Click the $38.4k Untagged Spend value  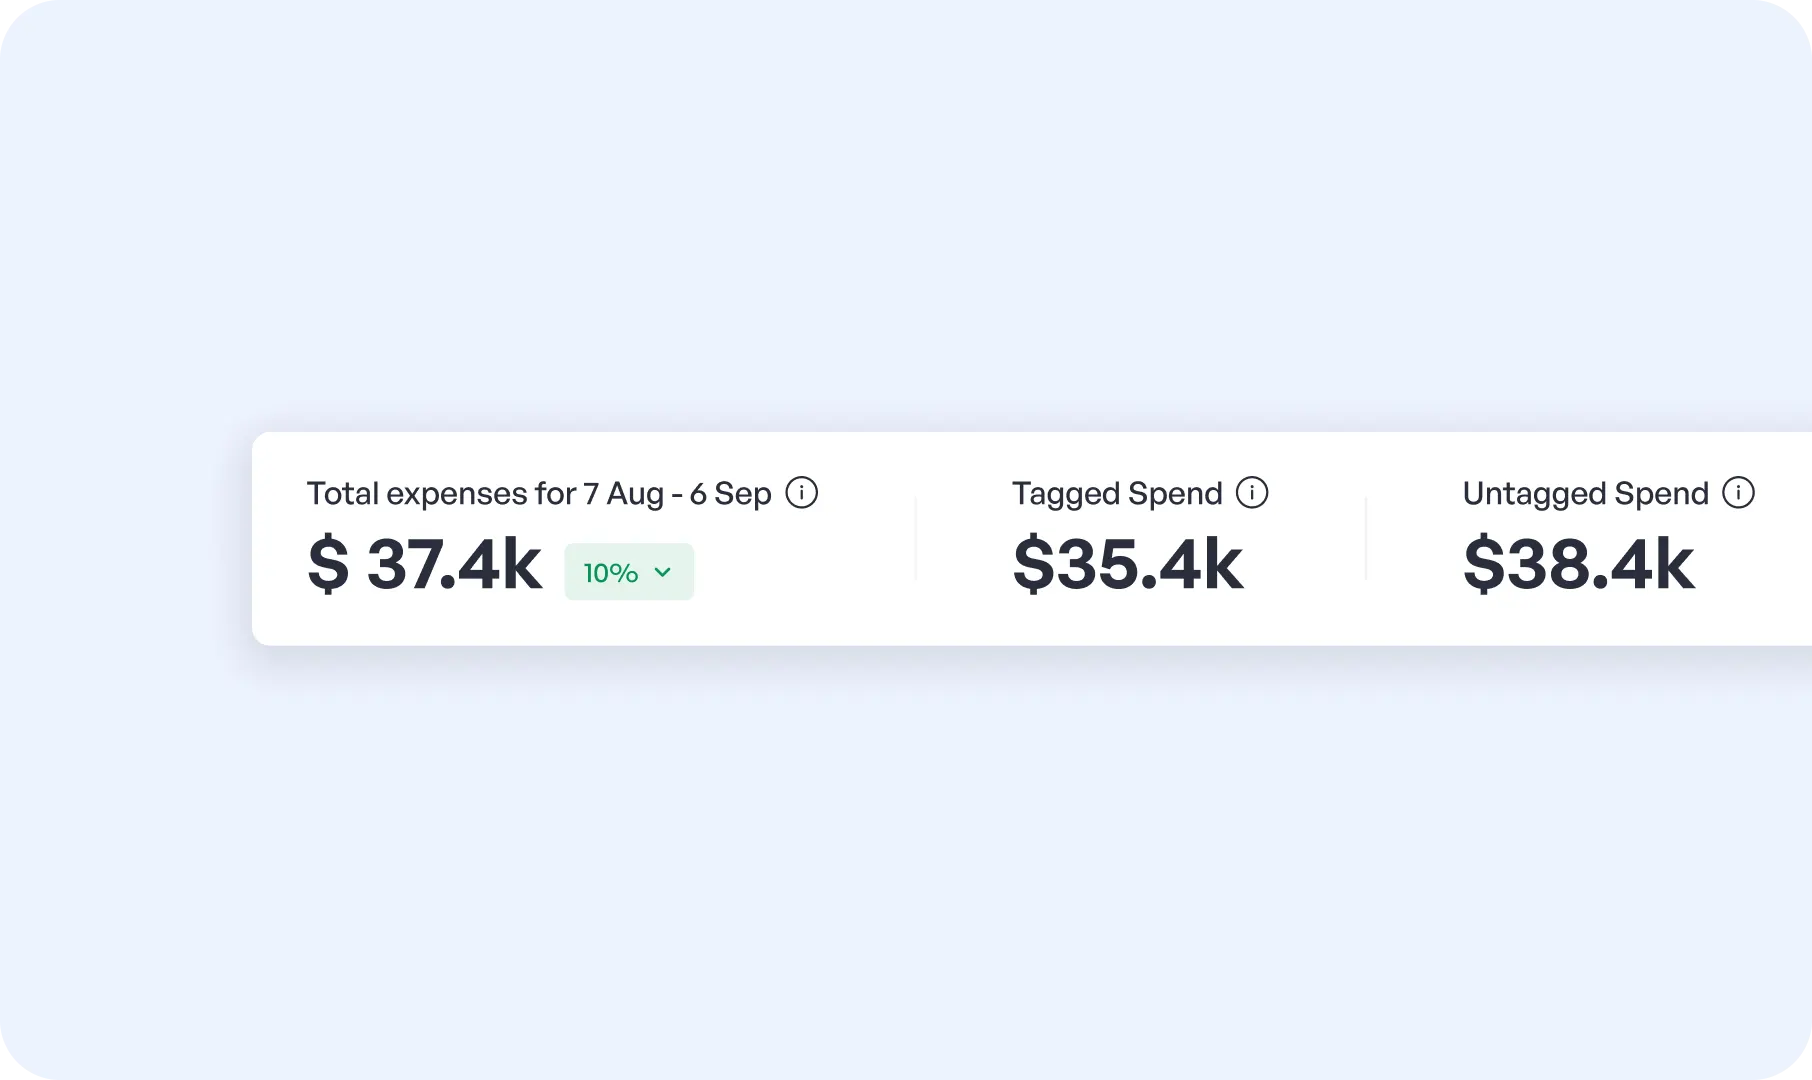point(1578,565)
